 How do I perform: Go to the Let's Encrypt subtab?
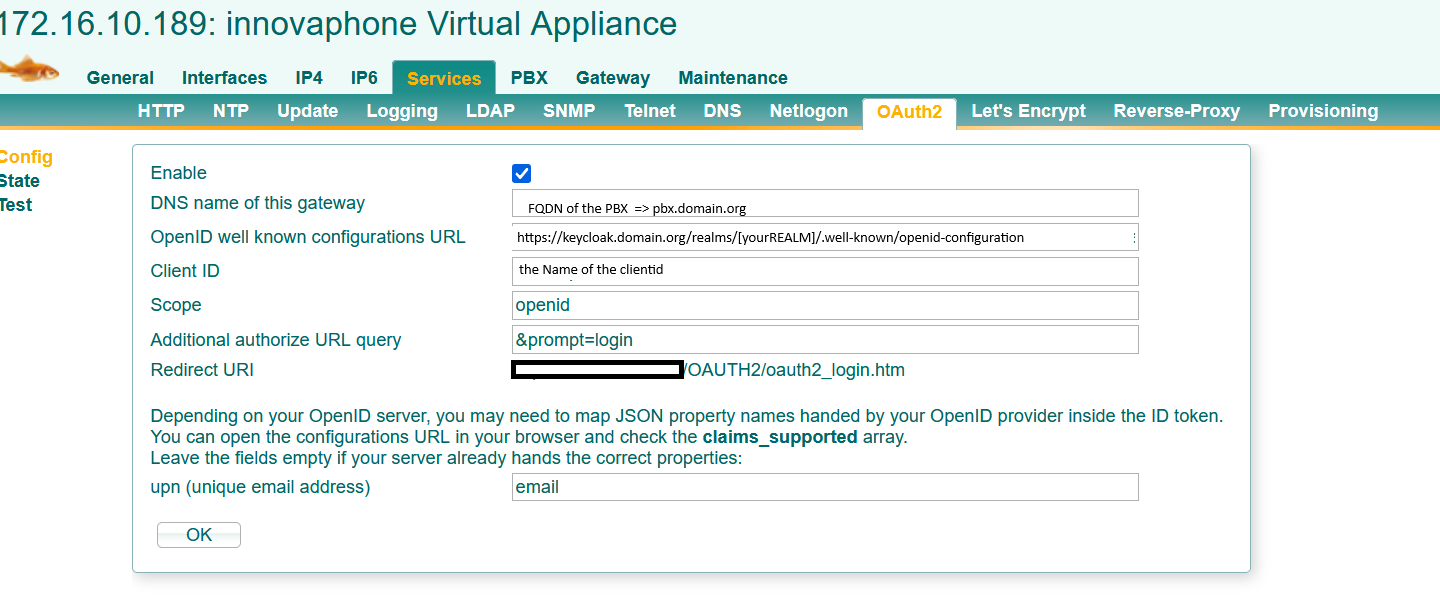click(x=1028, y=111)
